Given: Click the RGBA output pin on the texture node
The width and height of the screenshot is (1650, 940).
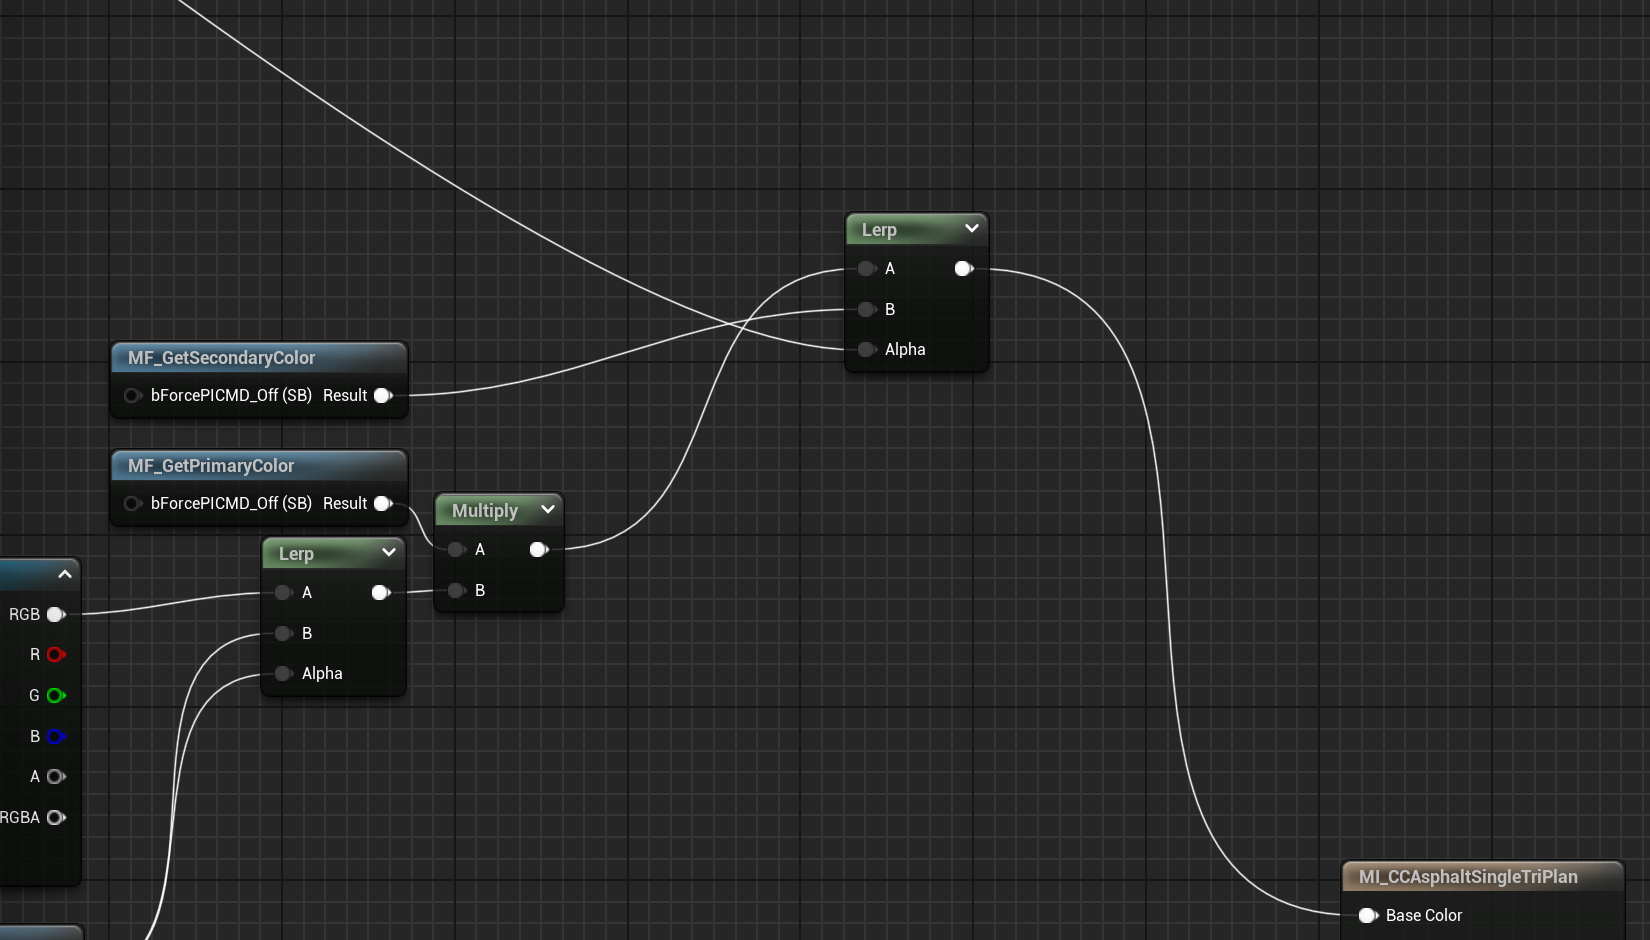Looking at the screenshot, I should pos(56,817).
